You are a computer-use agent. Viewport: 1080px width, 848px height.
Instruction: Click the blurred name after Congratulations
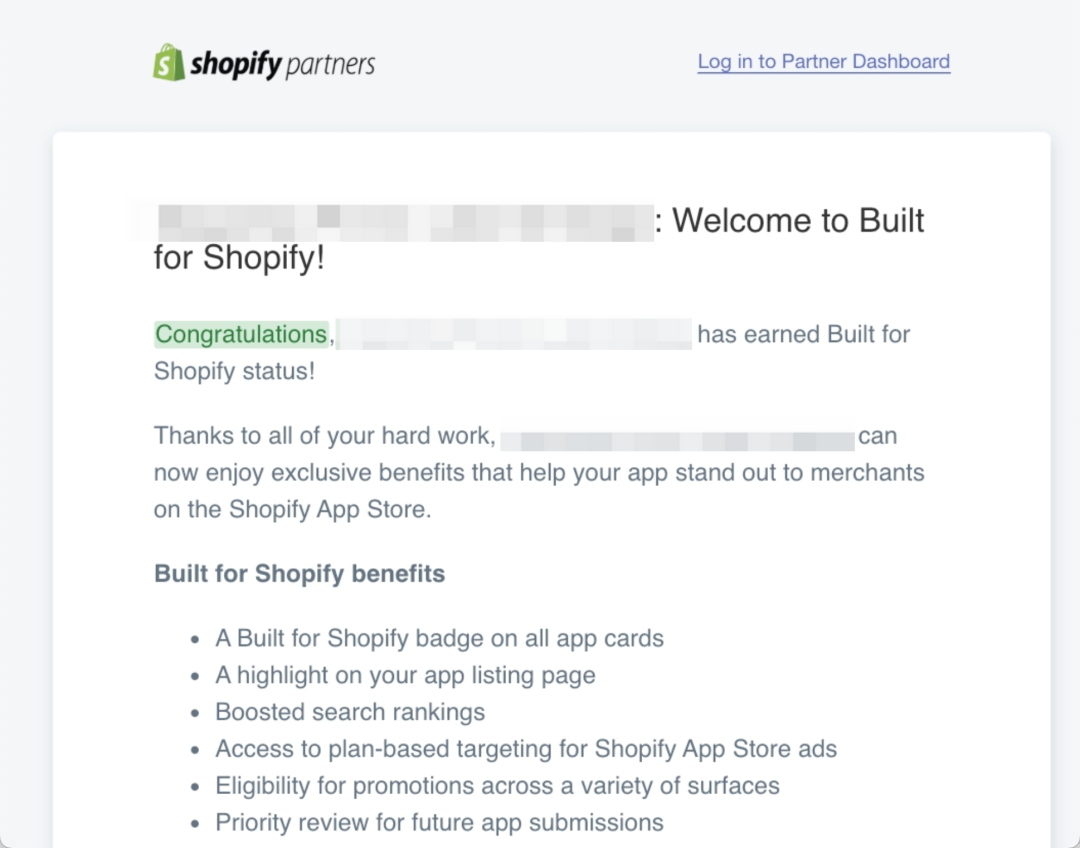click(514, 334)
